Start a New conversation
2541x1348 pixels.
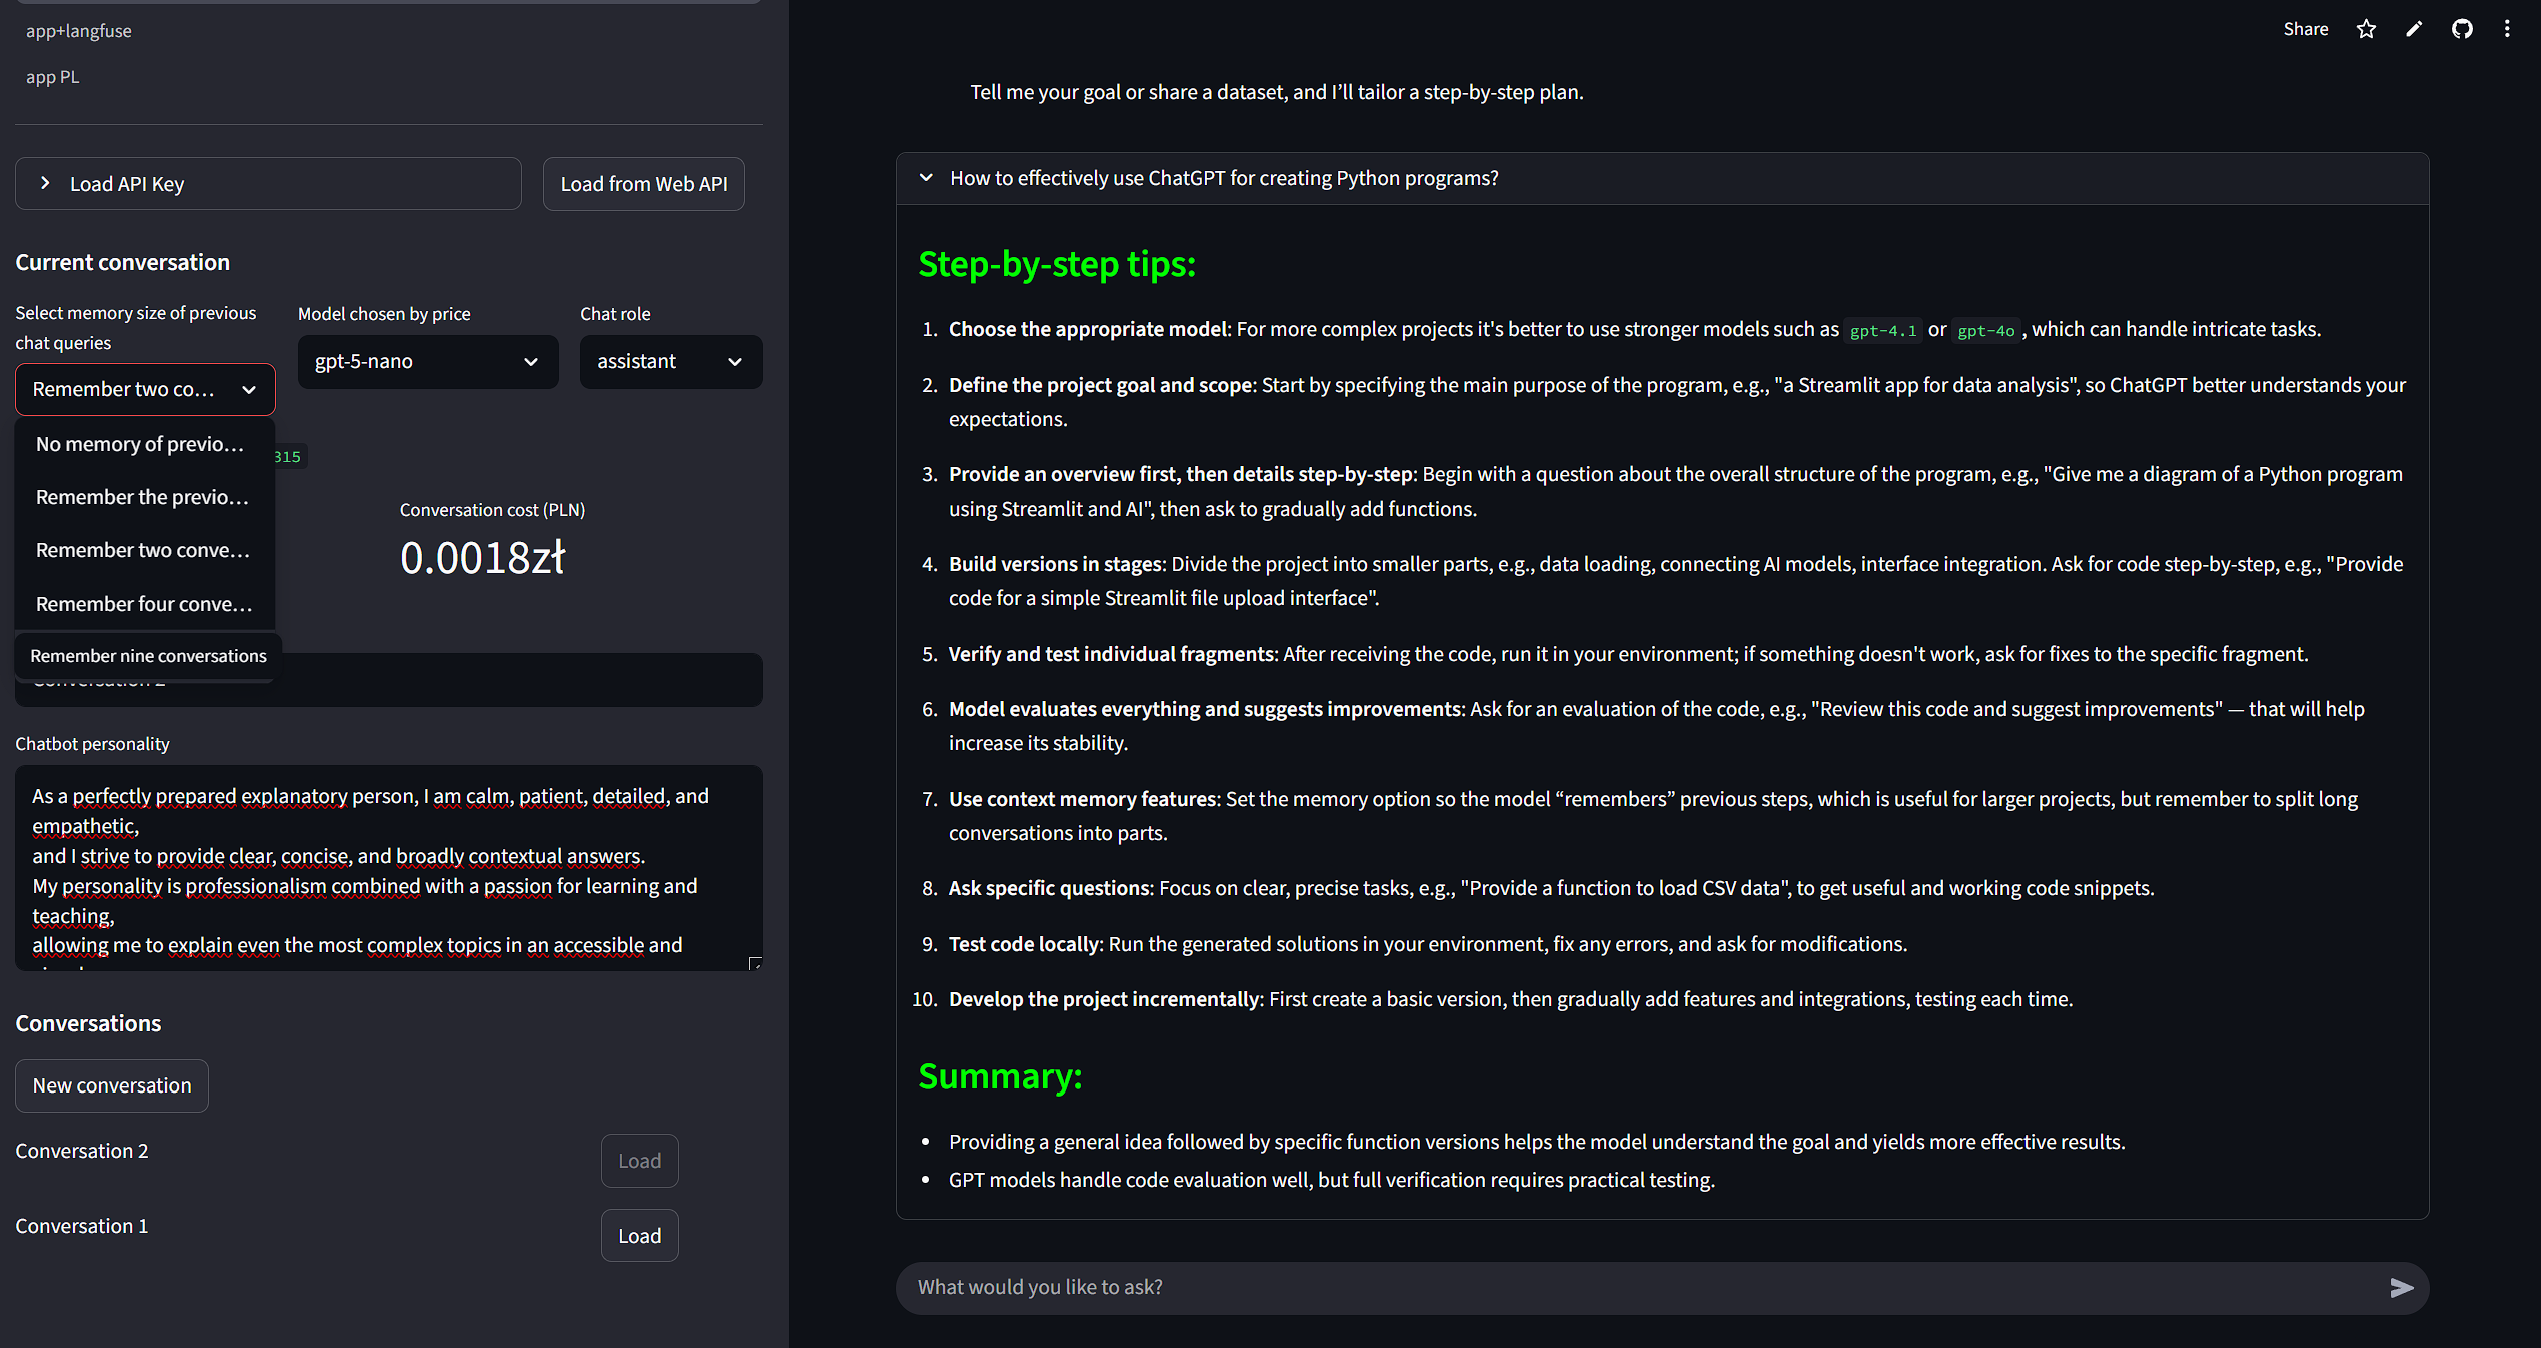(112, 1086)
